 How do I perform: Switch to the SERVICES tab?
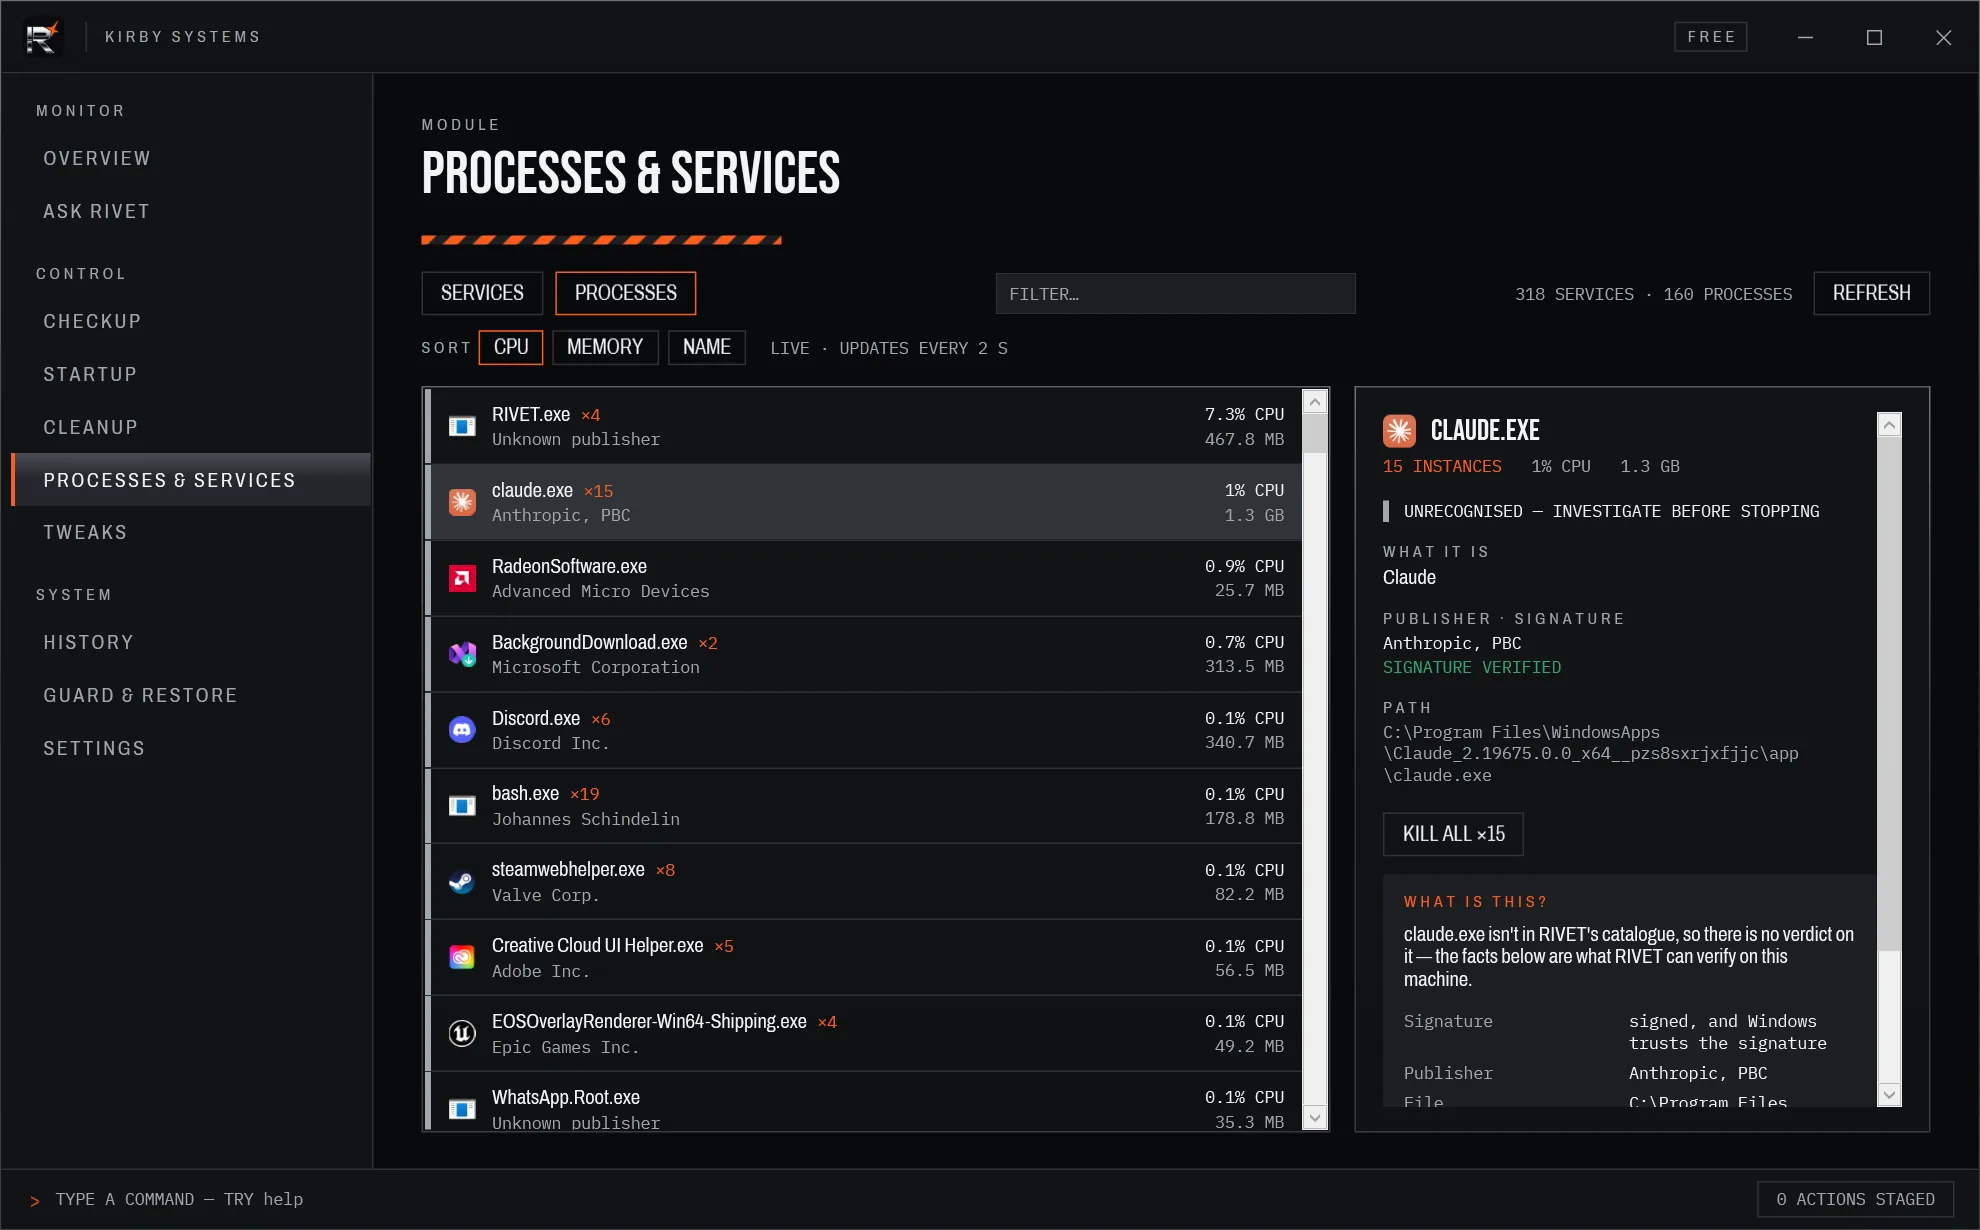point(482,293)
